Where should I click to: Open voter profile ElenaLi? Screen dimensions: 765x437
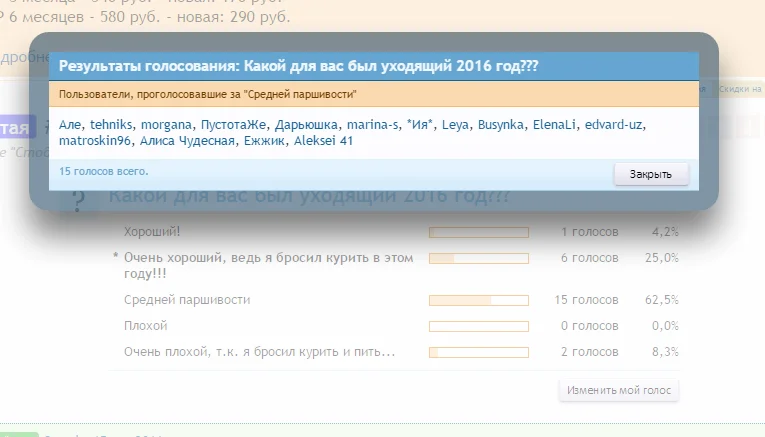click(x=554, y=125)
